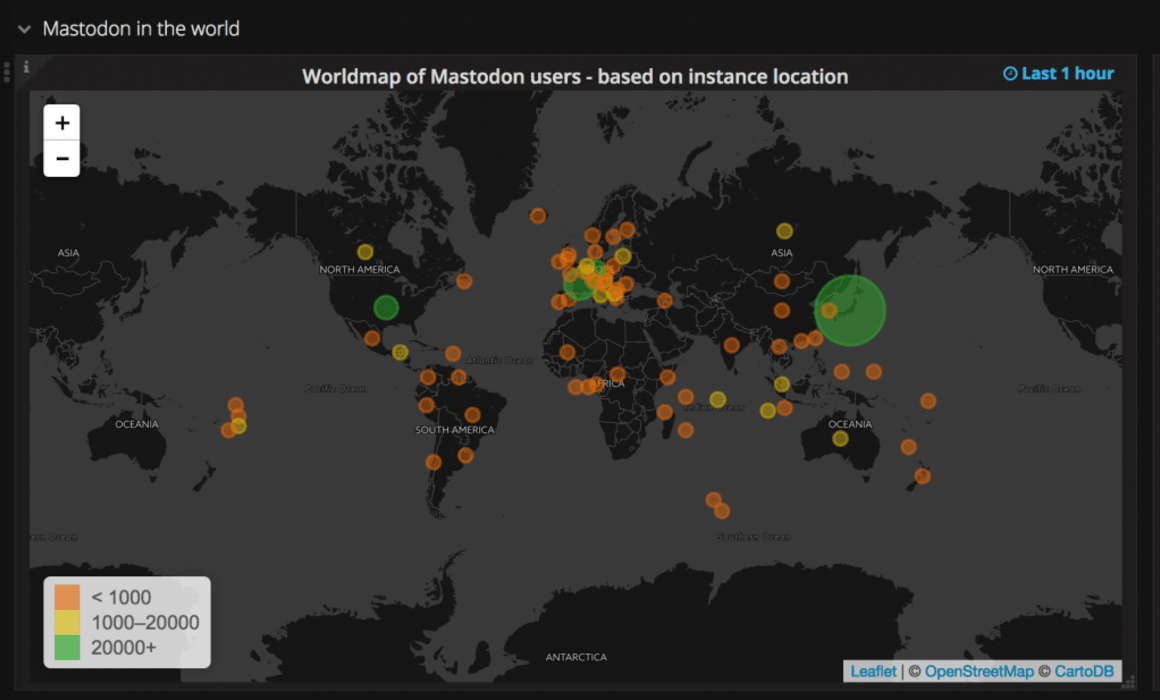Click the "Atlantic Ocean" map label
The image size is (1160, 700).
(499, 360)
